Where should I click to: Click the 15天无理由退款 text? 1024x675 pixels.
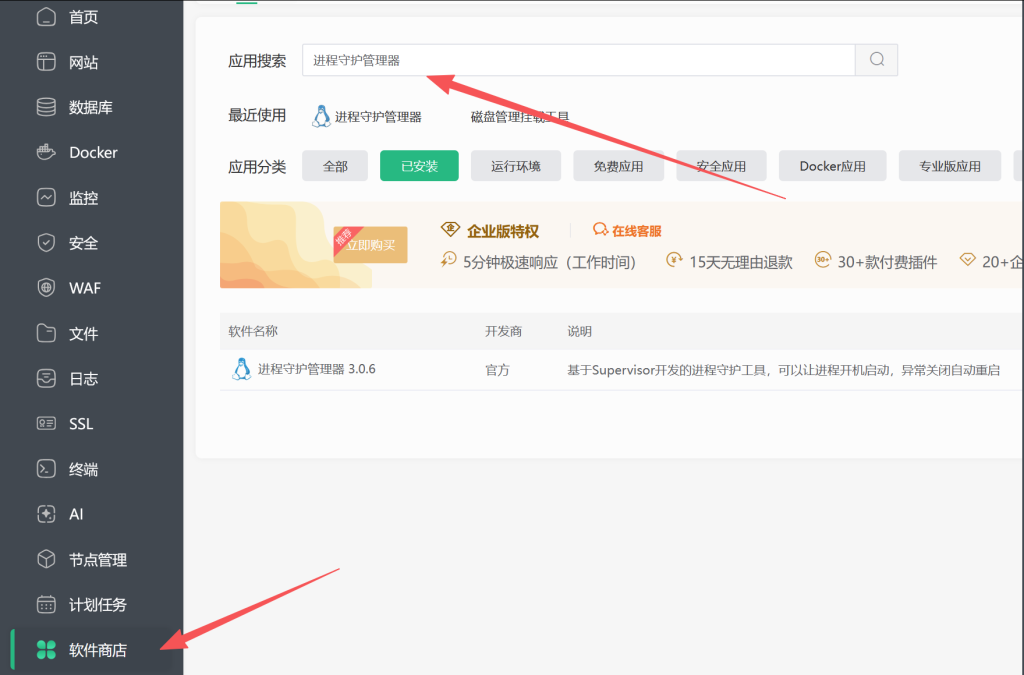[x=741, y=262]
